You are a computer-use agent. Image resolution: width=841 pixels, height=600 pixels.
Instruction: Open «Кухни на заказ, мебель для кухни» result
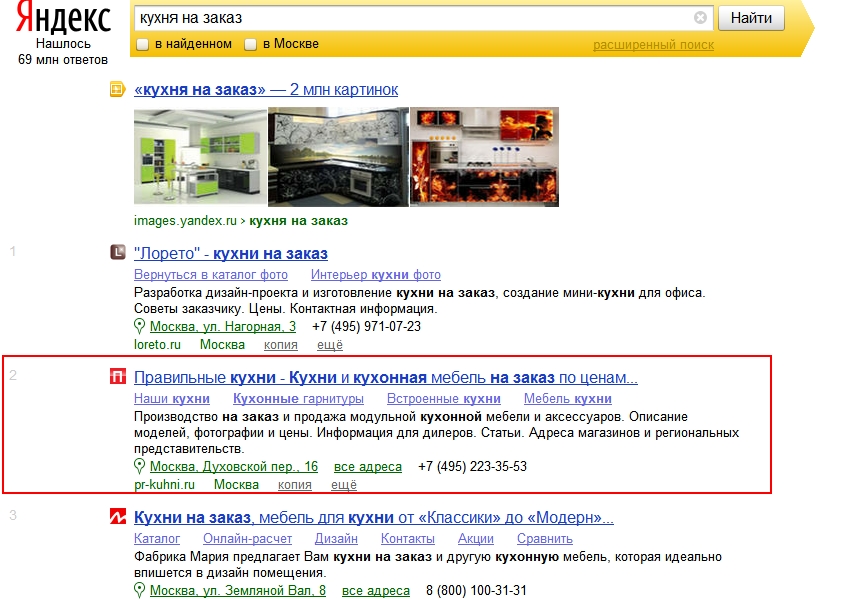[374, 517]
